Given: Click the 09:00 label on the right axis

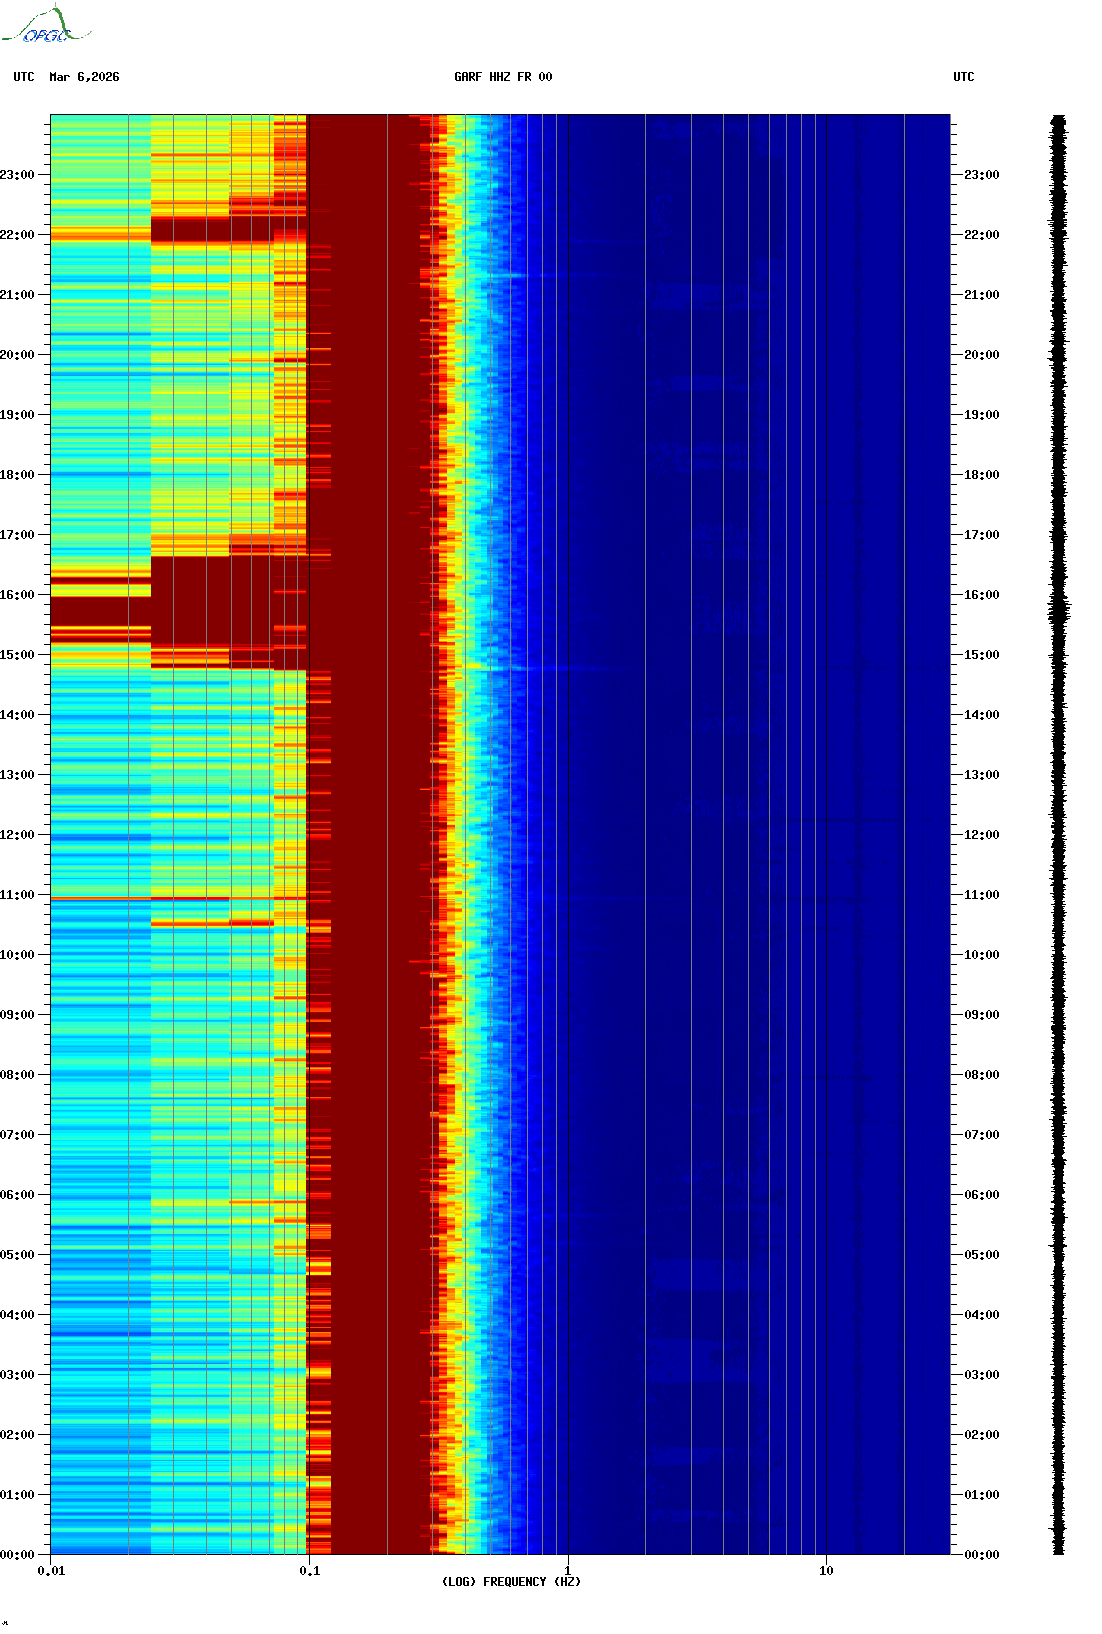Looking at the screenshot, I should (x=981, y=1015).
